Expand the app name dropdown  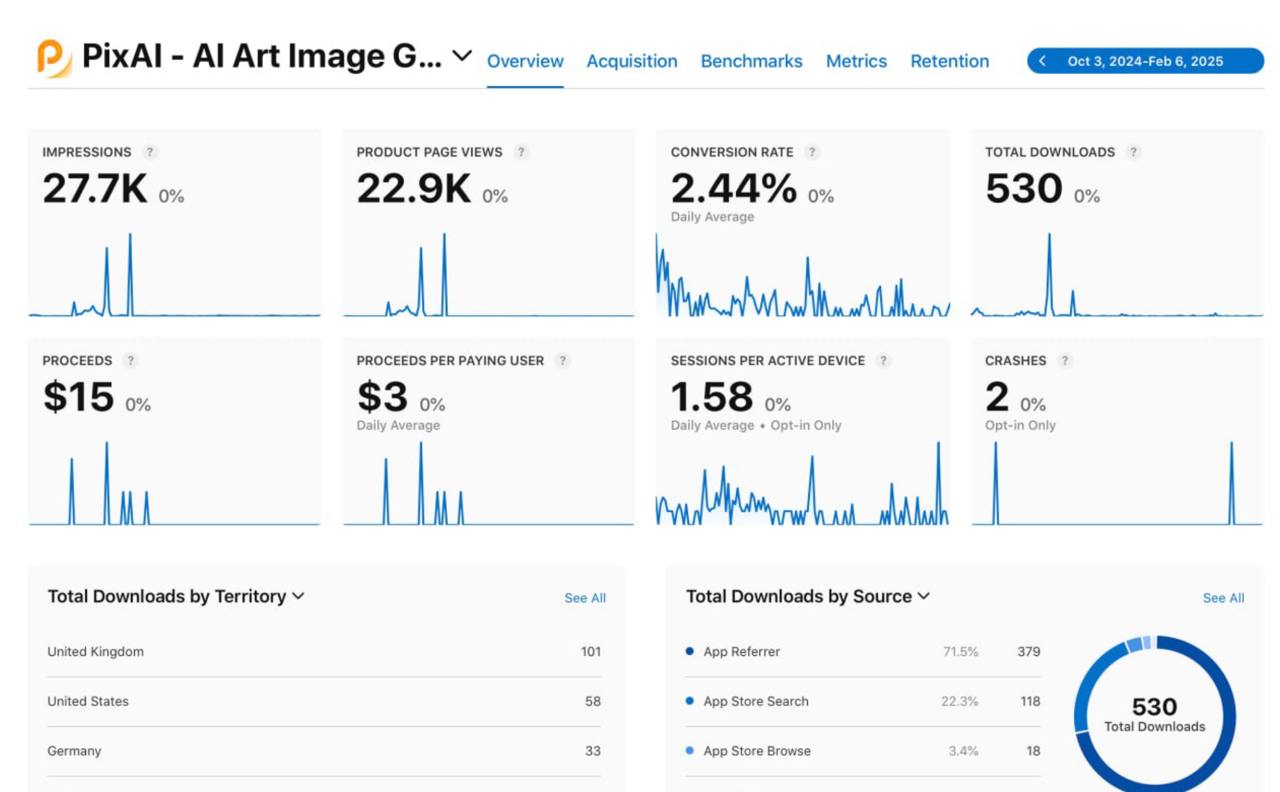(459, 58)
